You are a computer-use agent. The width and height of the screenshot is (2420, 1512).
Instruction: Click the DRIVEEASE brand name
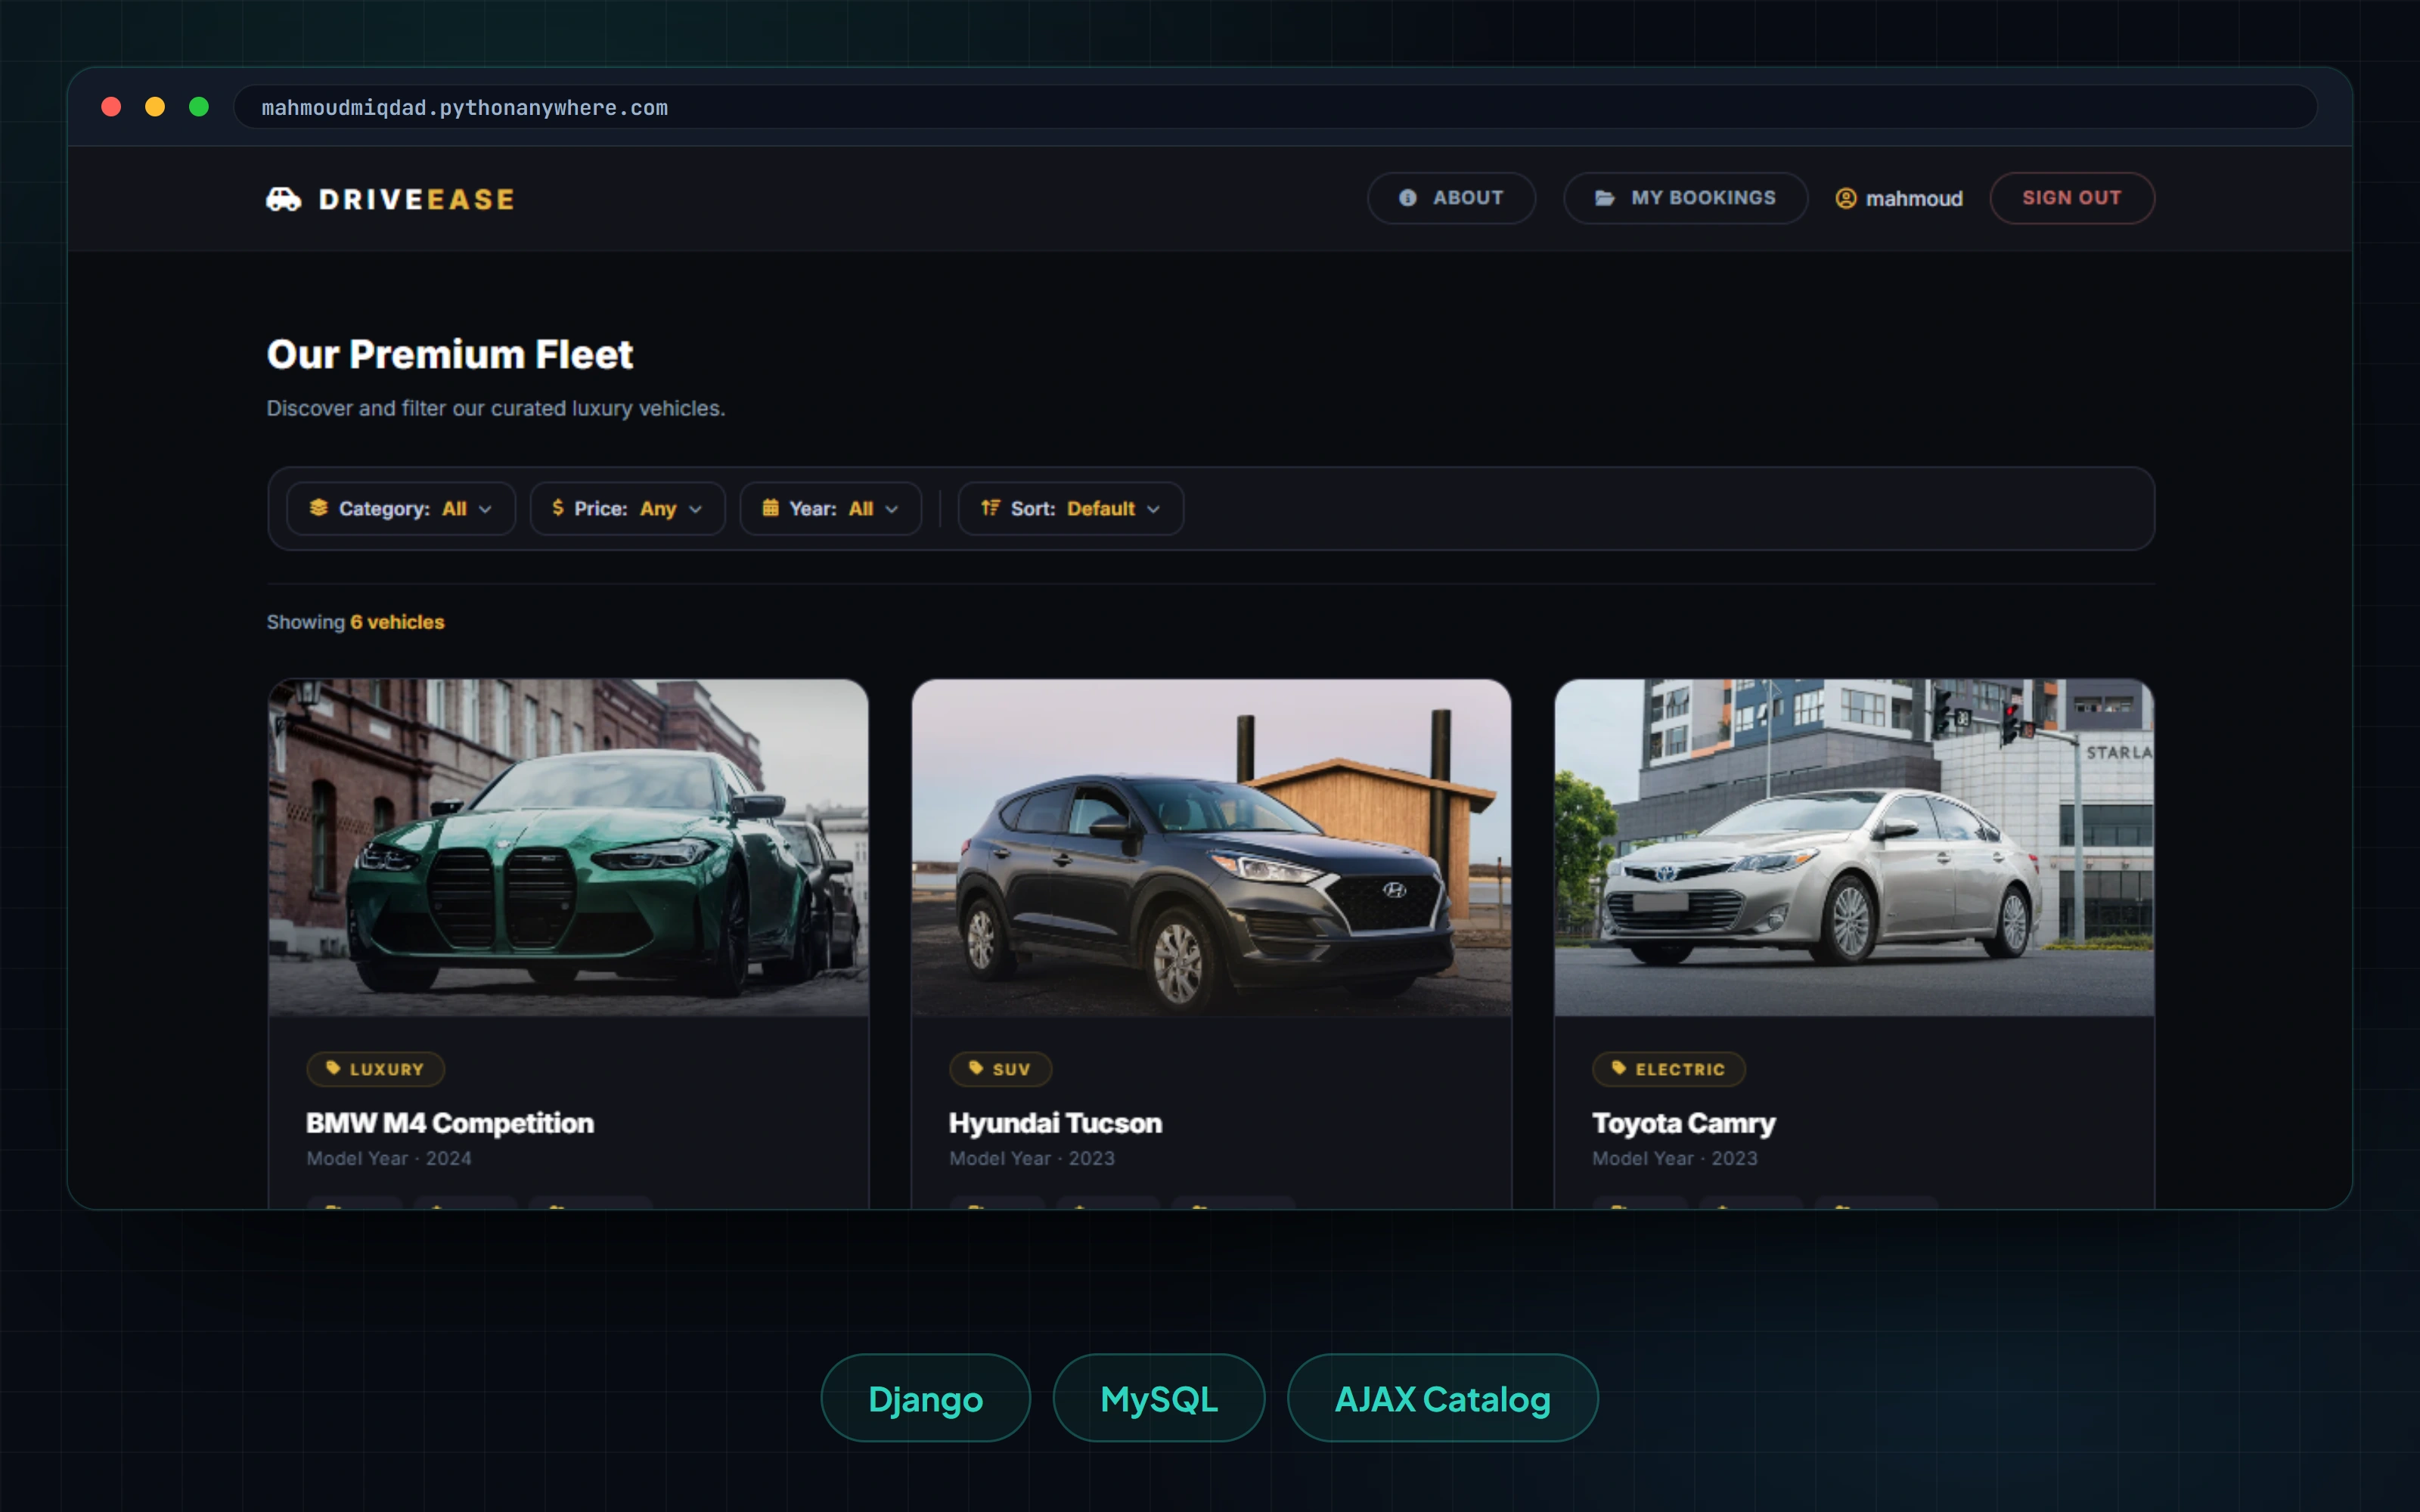[417, 199]
